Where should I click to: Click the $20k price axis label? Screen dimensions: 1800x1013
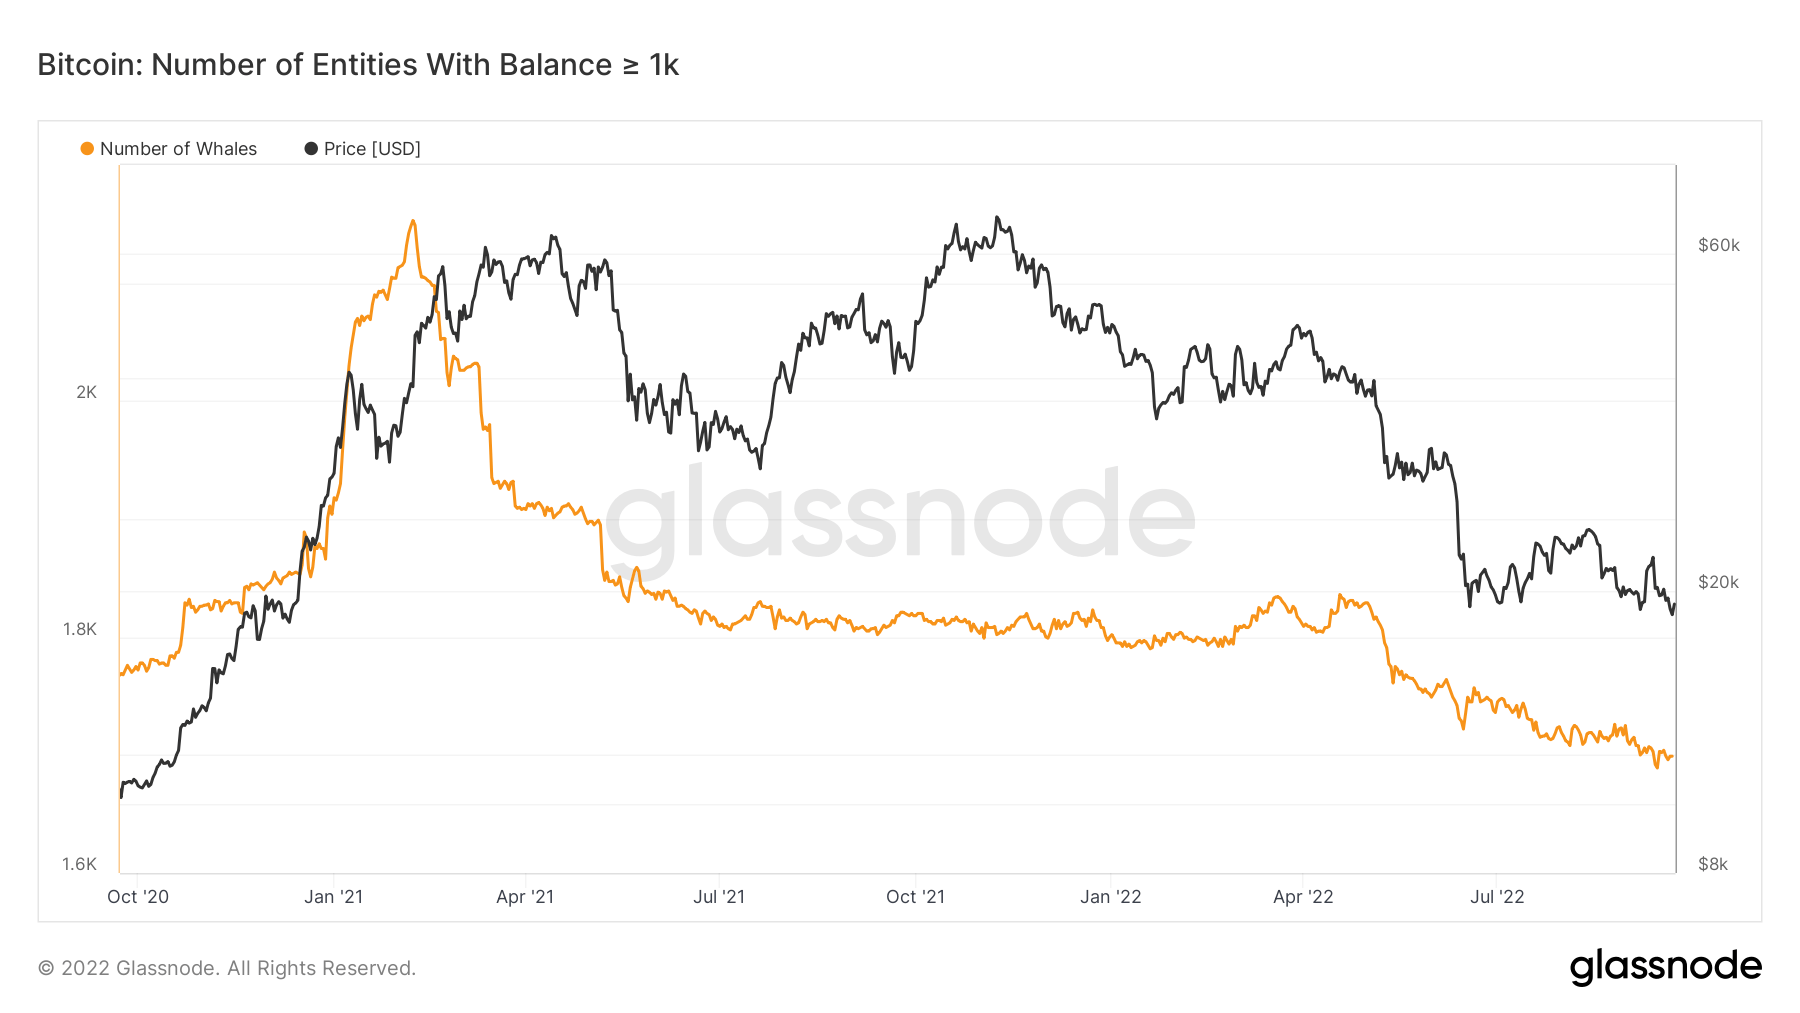pos(1718,582)
